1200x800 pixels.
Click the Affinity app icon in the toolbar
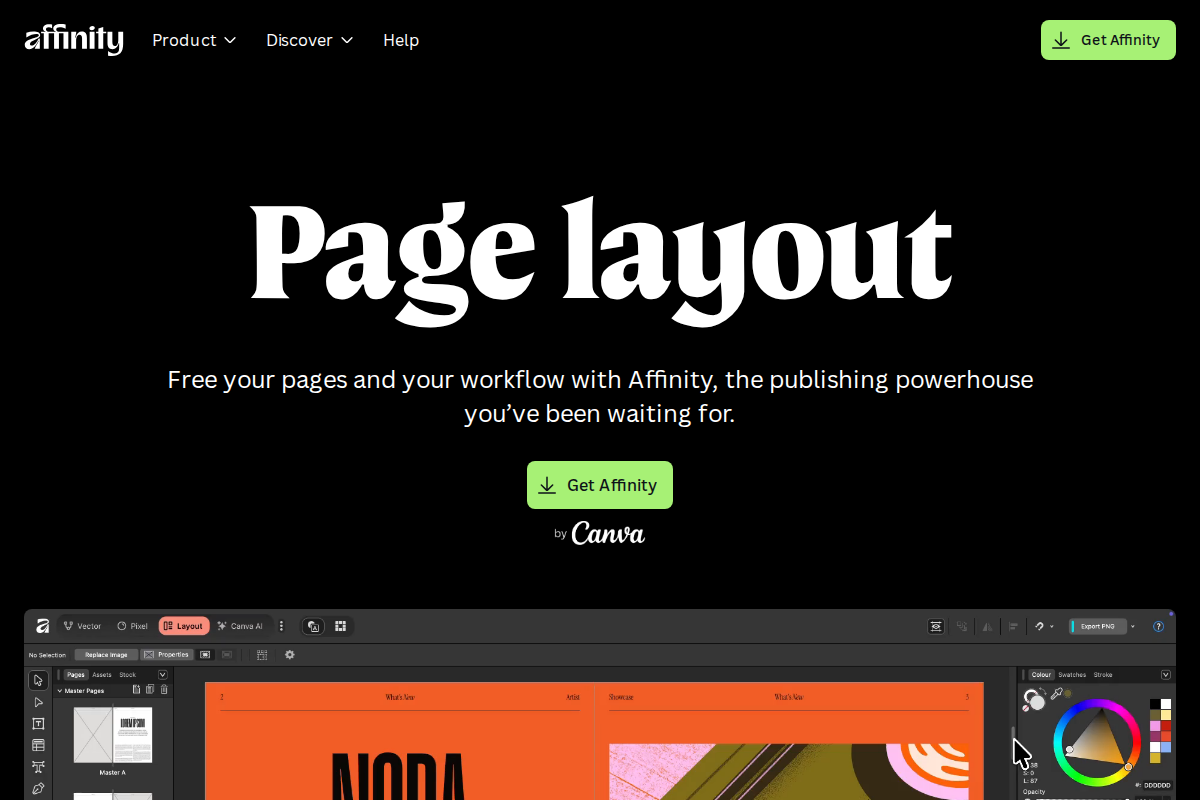coord(42,626)
